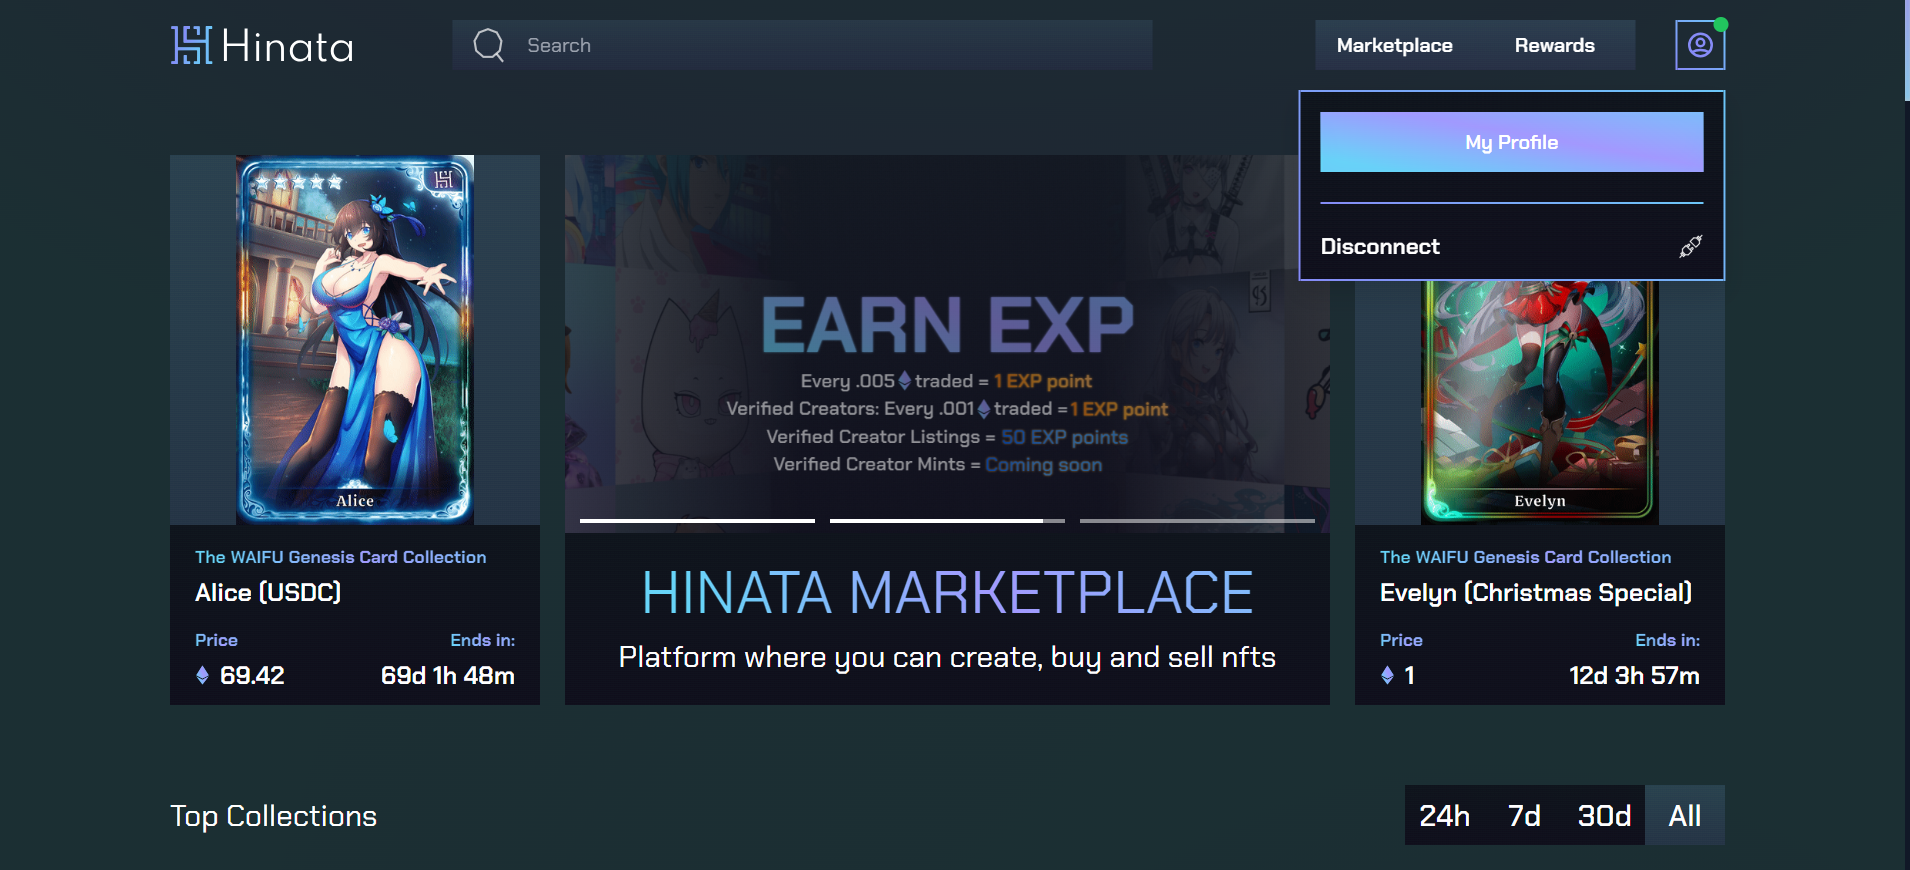The image size is (1910, 870).
Task: Go to first carousel slide indicator
Action: point(697,520)
